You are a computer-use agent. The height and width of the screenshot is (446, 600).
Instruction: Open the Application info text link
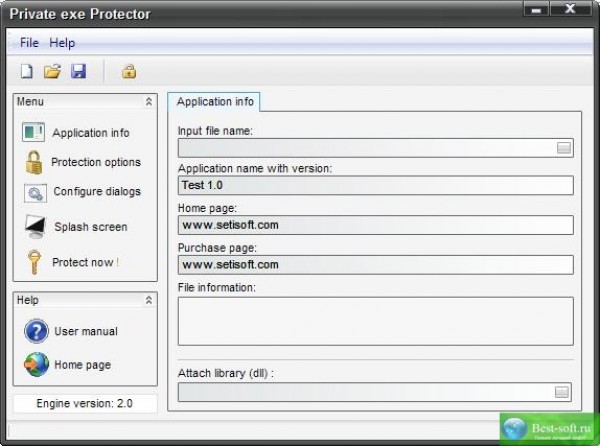91,133
